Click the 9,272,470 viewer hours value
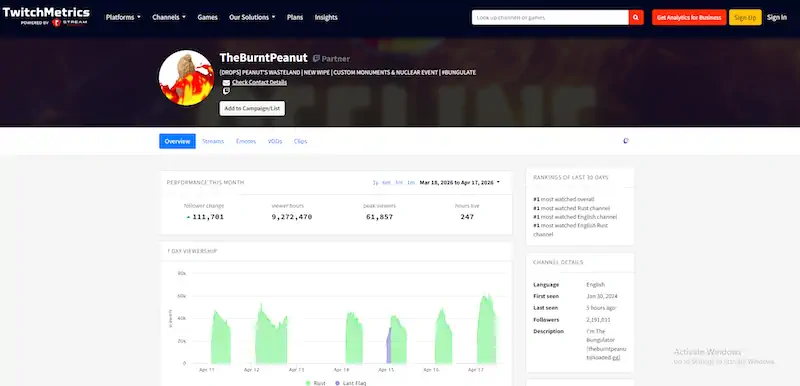 click(292, 217)
